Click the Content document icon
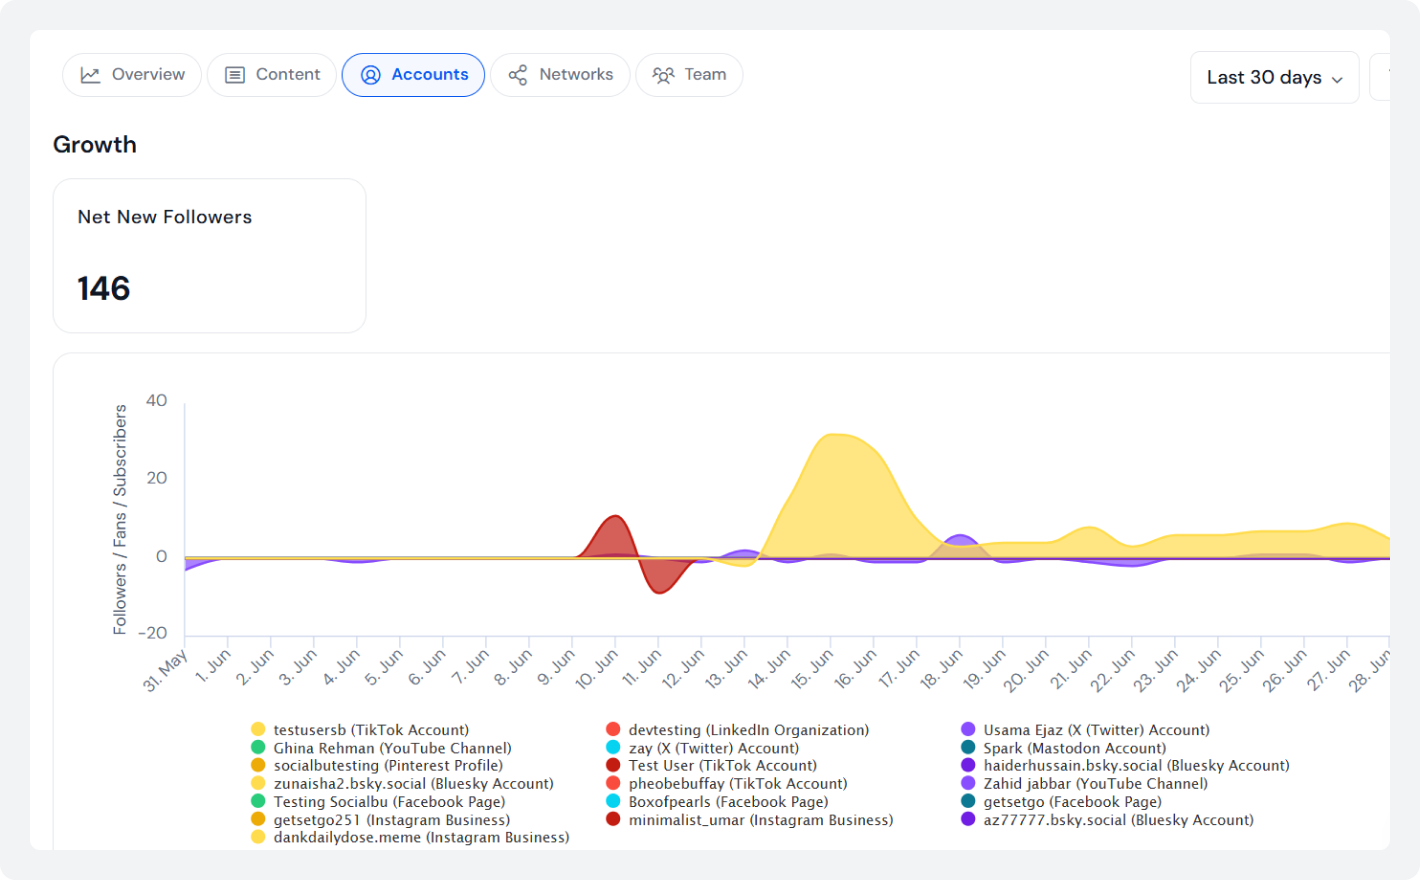The width and height of the screenshot is (1420, 880). pos(235,75)
